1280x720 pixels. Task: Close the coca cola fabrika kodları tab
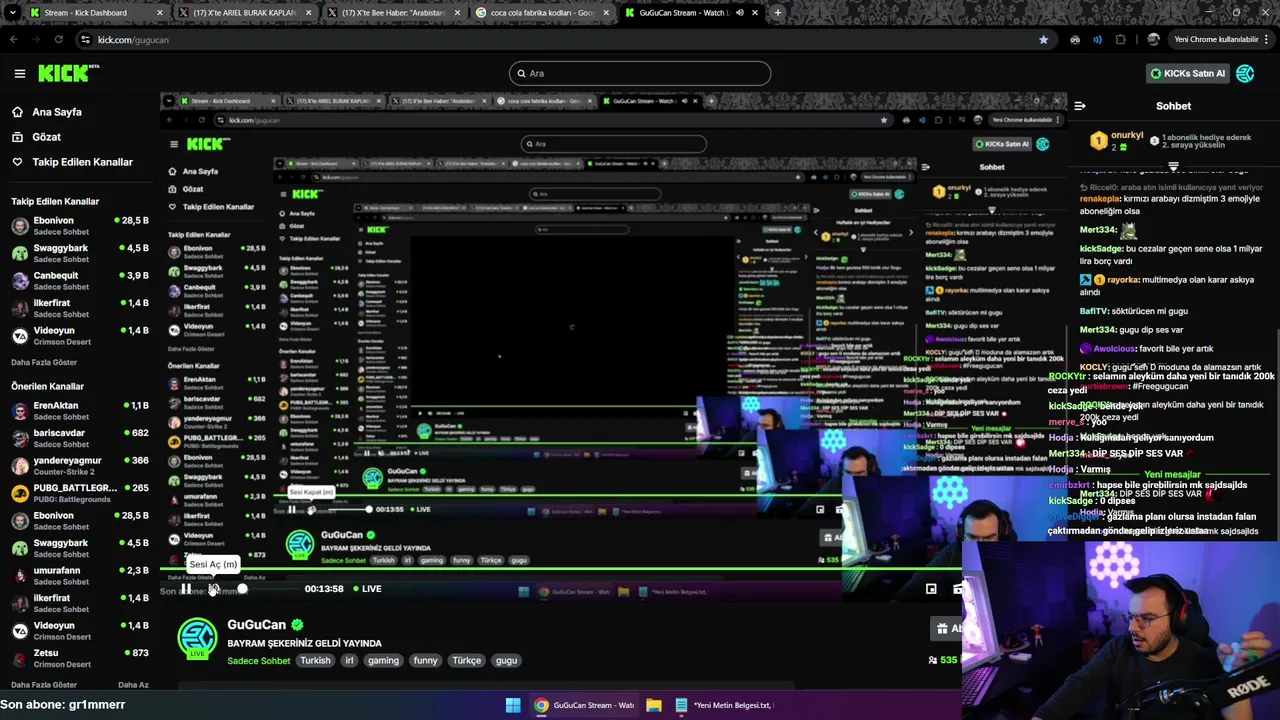click(x=606, y=13)
